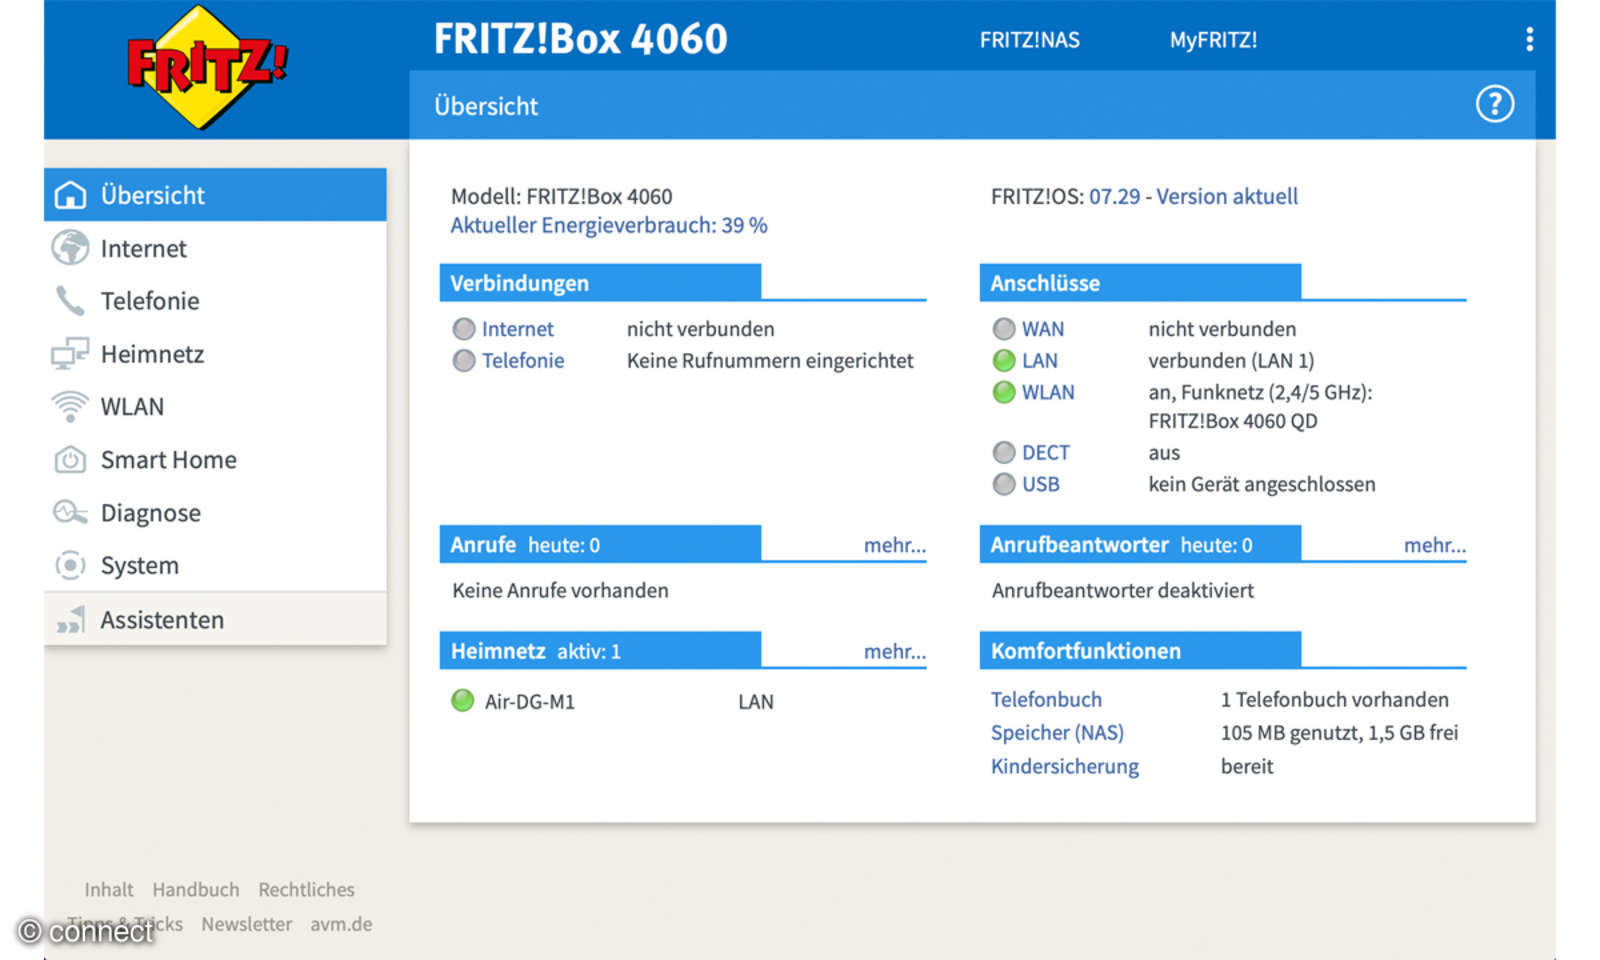Expand Anrufbeantworter details via mehr link

(1434, 545)
